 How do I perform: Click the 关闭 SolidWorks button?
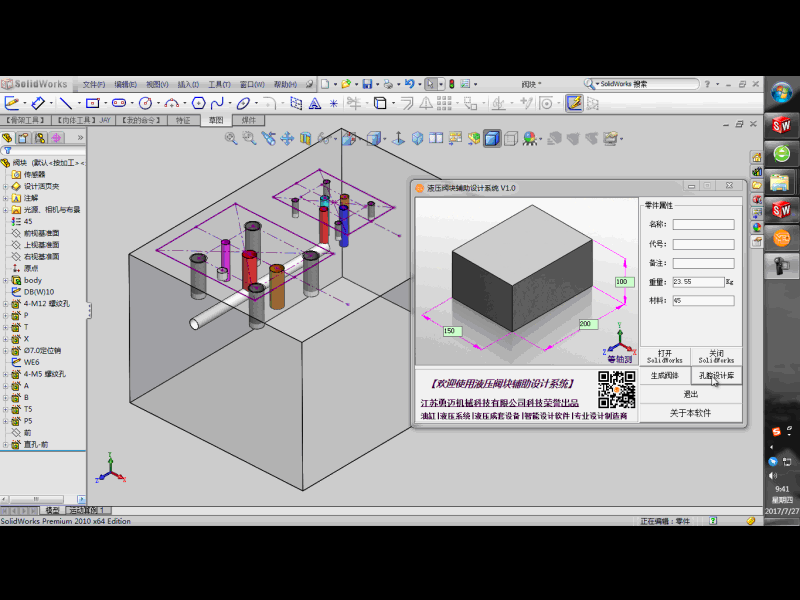(716, 356)
